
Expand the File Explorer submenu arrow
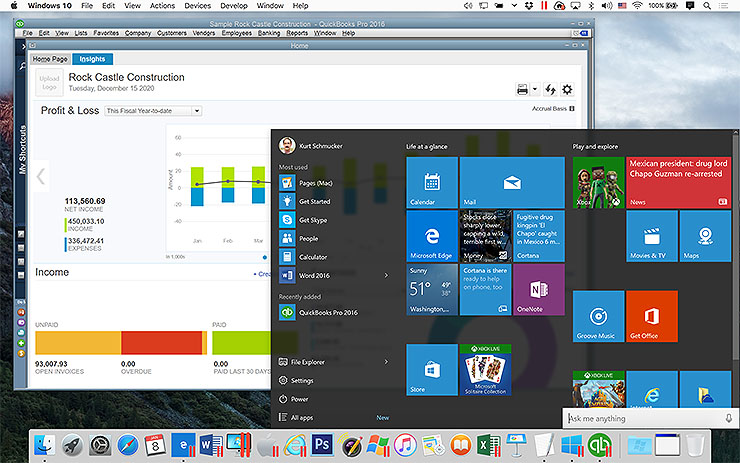point(386,362)
